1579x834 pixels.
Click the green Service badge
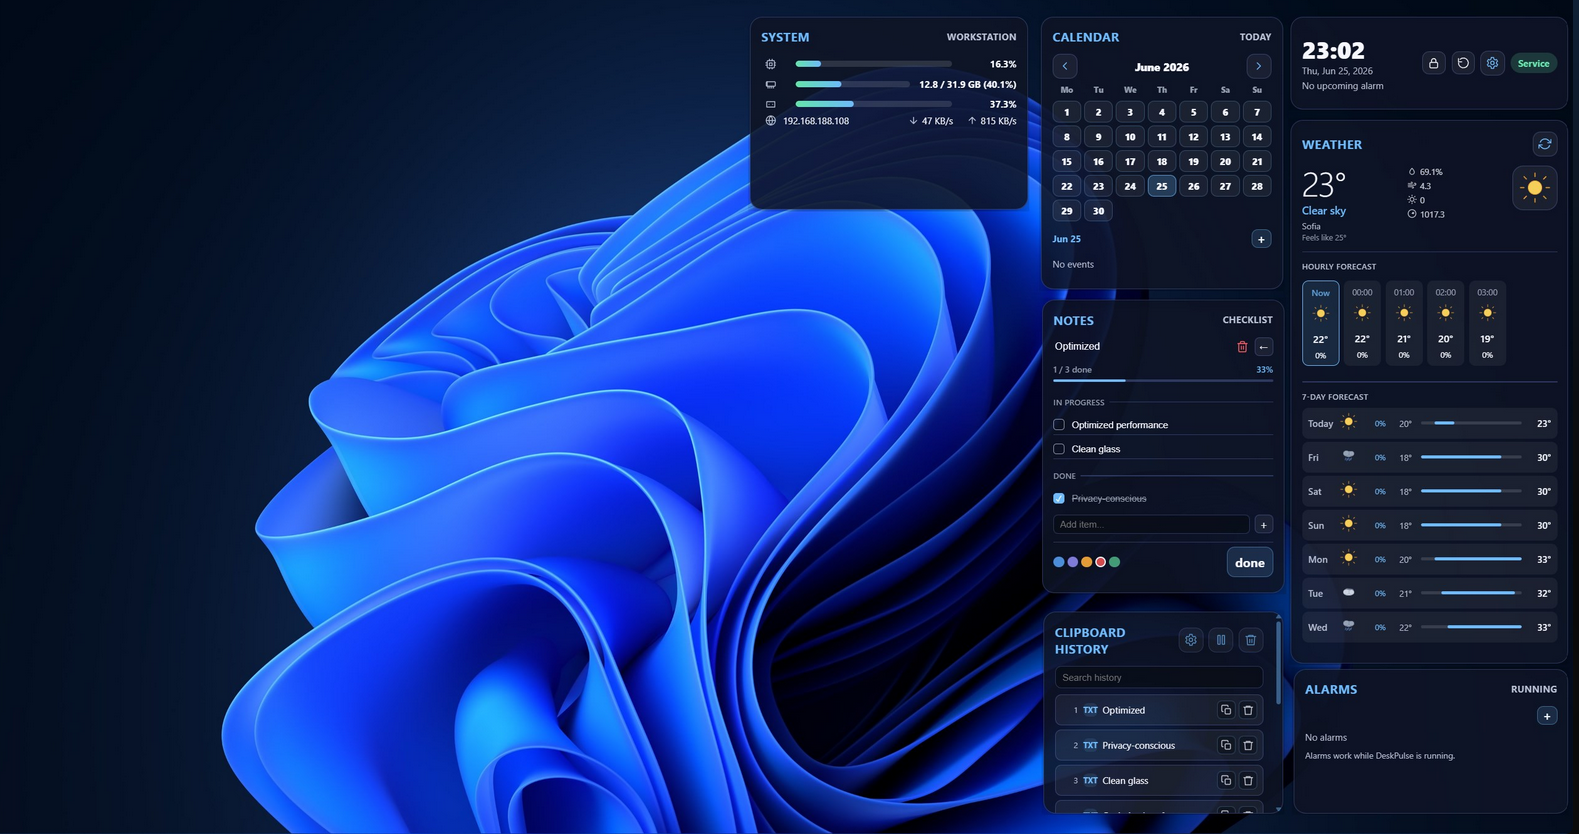pos(1533,63)
